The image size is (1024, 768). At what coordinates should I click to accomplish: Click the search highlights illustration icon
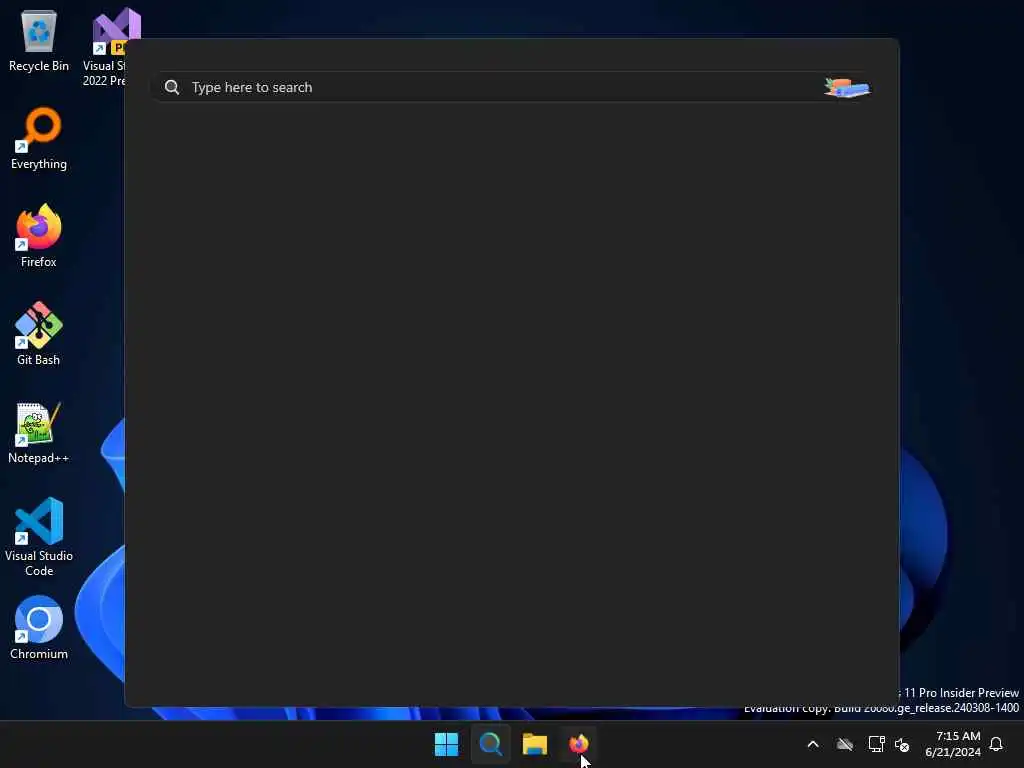point(847,88)
